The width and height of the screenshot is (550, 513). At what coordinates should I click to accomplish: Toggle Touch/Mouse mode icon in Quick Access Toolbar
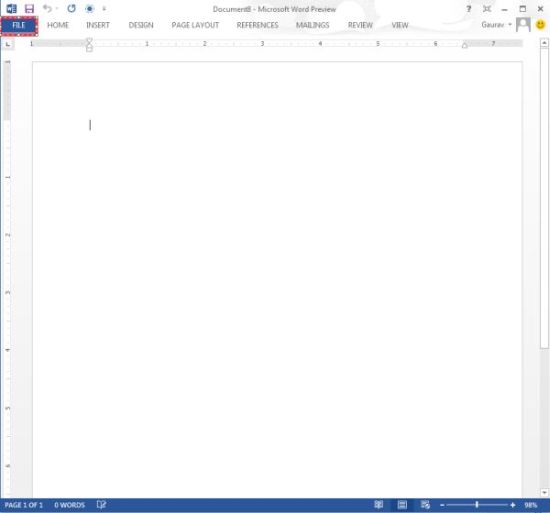pos(89,9)
